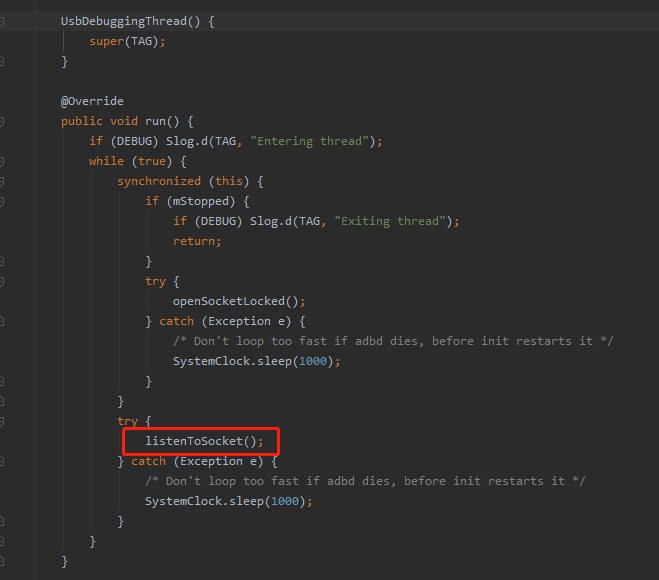The width and height of the screenshot is (659, 580).
Task: Collapse the while (true) block fold marker
Action: (1, 161)
